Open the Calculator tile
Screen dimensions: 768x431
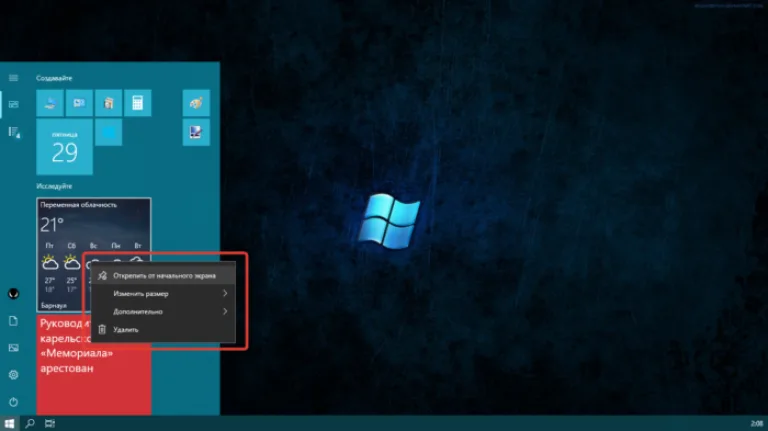pyautogui.click(x=138, y=103)
